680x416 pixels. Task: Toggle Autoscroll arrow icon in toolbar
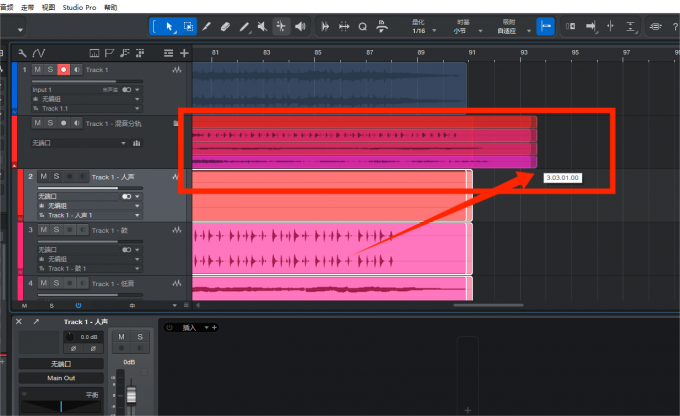[591, 26]
